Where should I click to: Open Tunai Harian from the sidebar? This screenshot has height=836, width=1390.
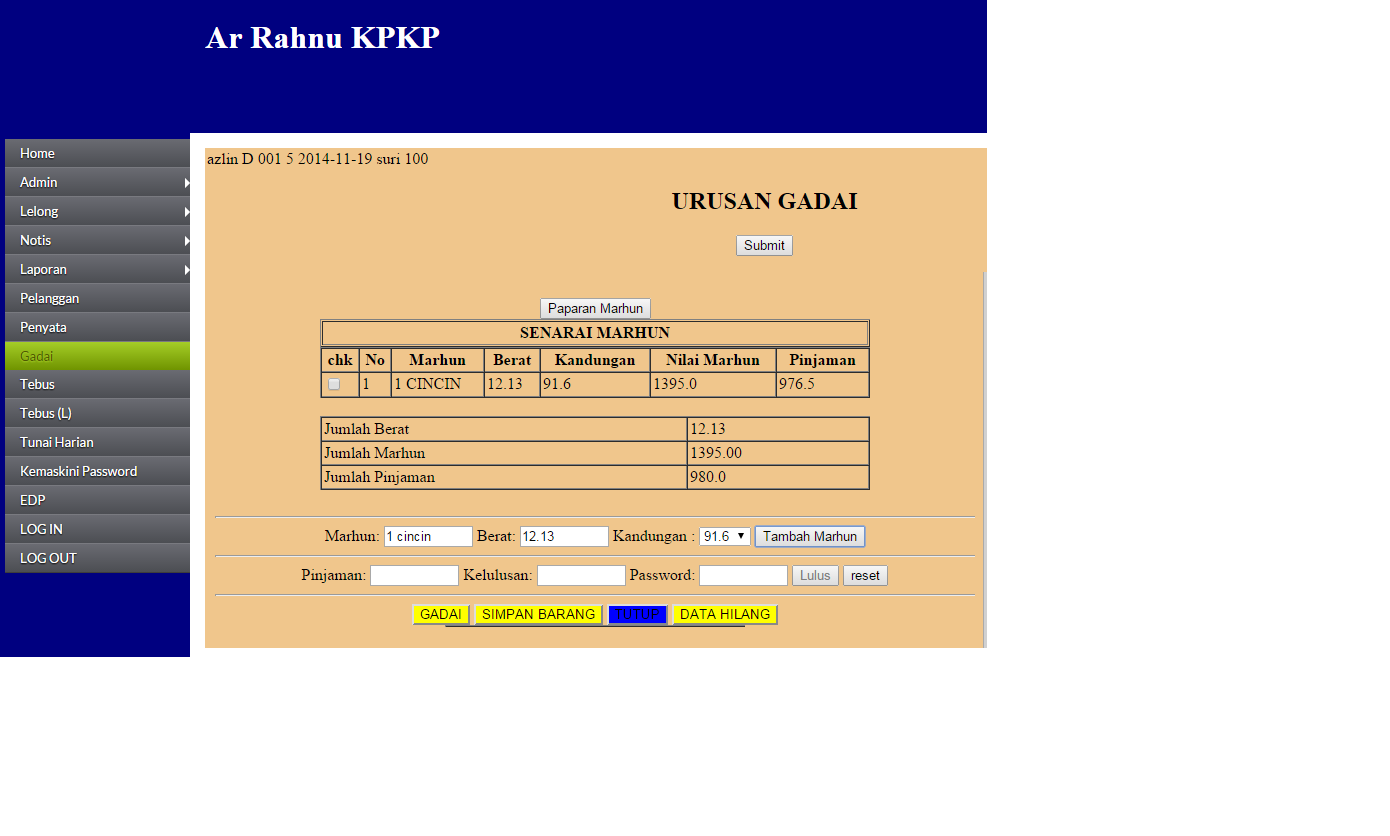coord(97,442)
